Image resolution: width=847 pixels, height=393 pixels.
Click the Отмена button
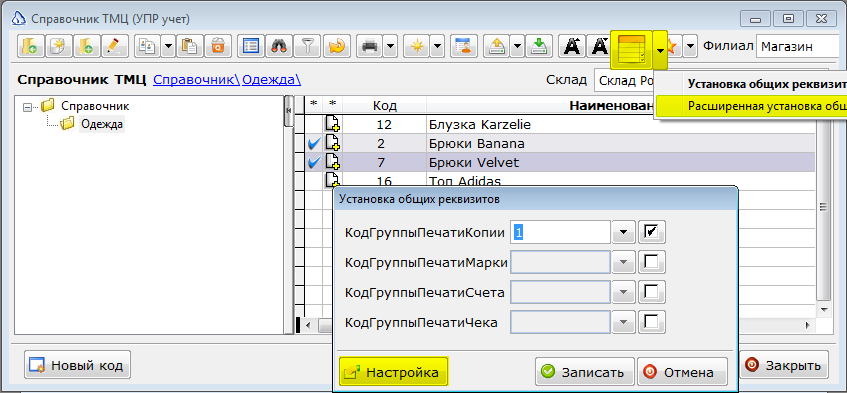(x=682, y=372)
